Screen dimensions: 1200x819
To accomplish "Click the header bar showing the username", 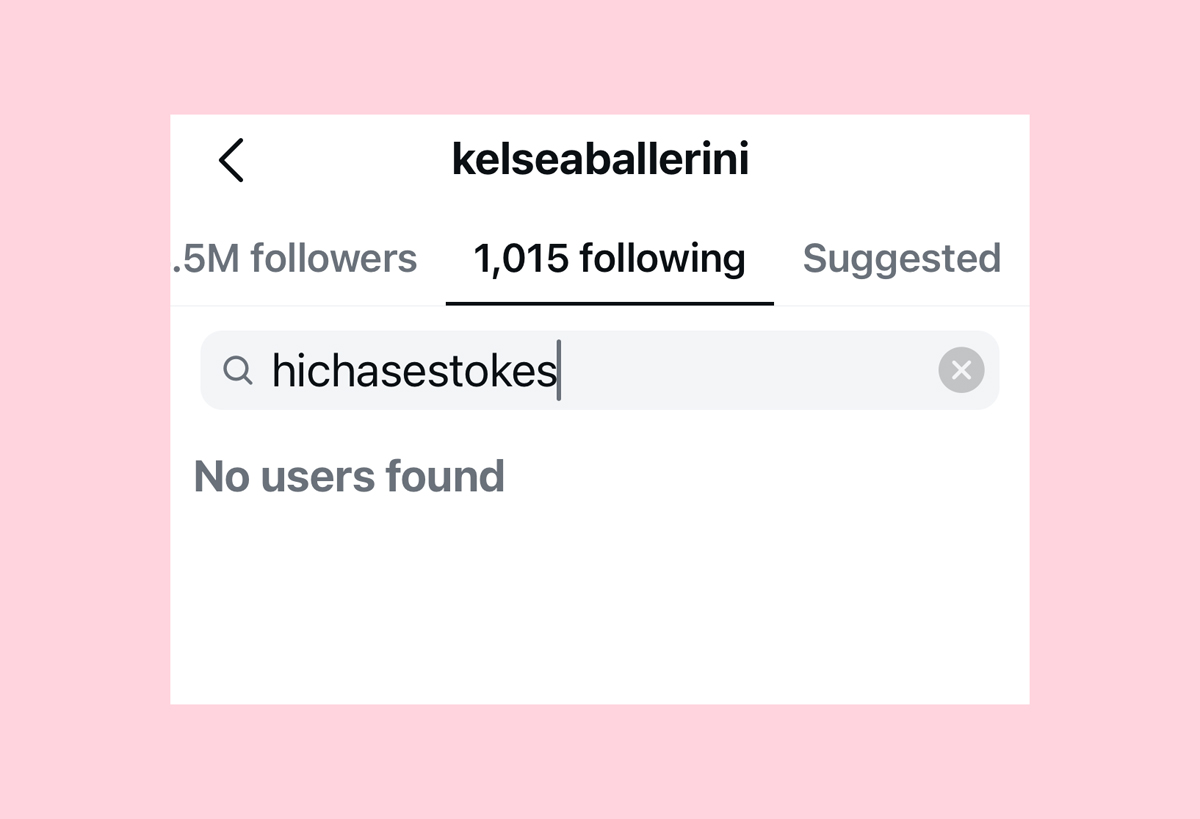I will [x=601, y=159].
